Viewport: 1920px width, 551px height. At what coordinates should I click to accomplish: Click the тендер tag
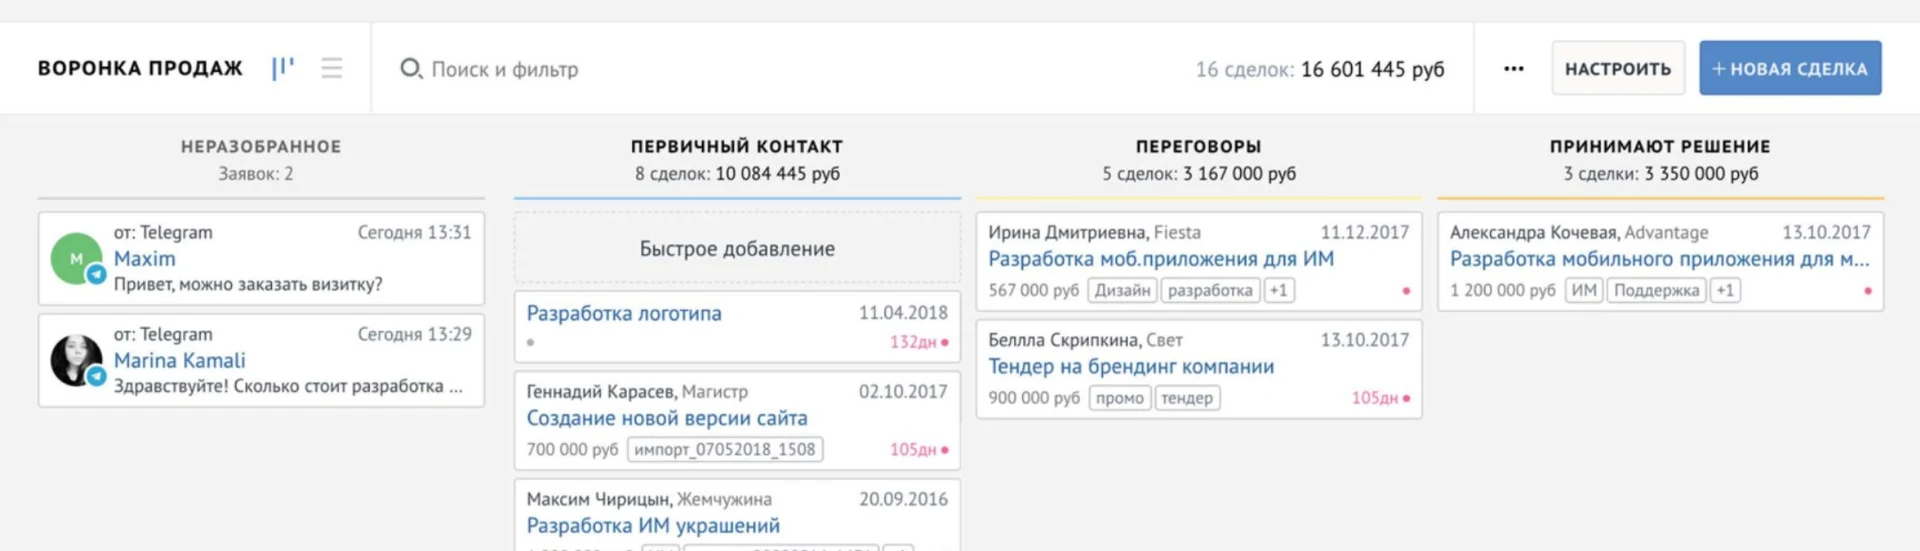1187,398
